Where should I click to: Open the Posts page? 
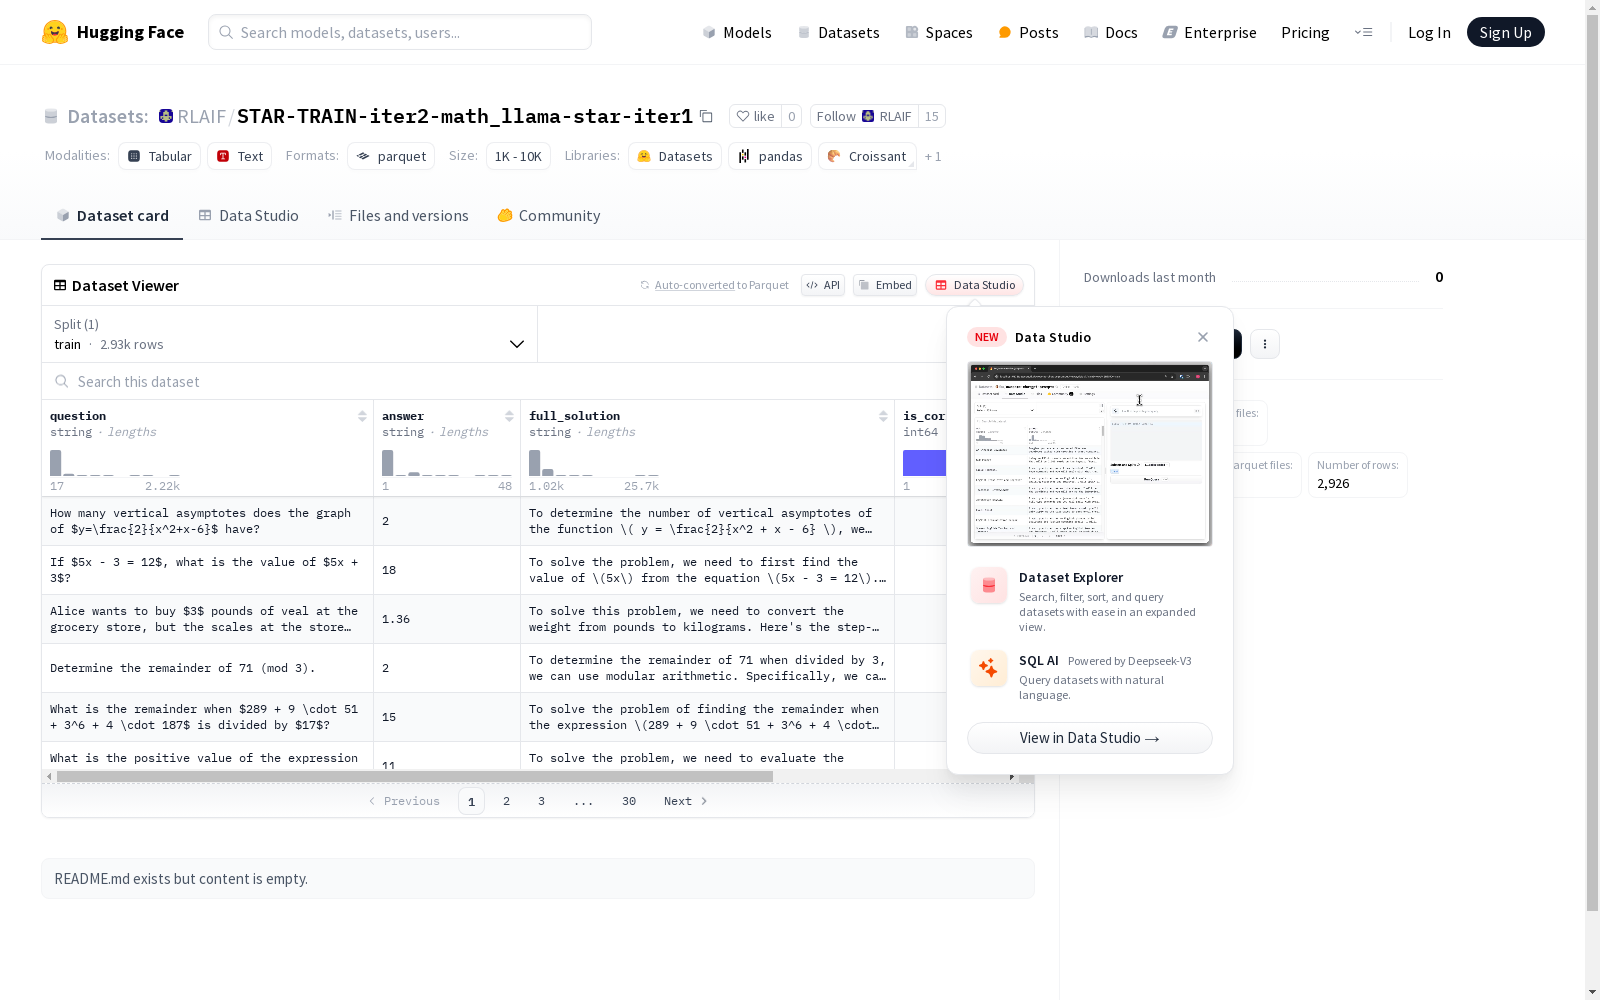[1028, 32]
